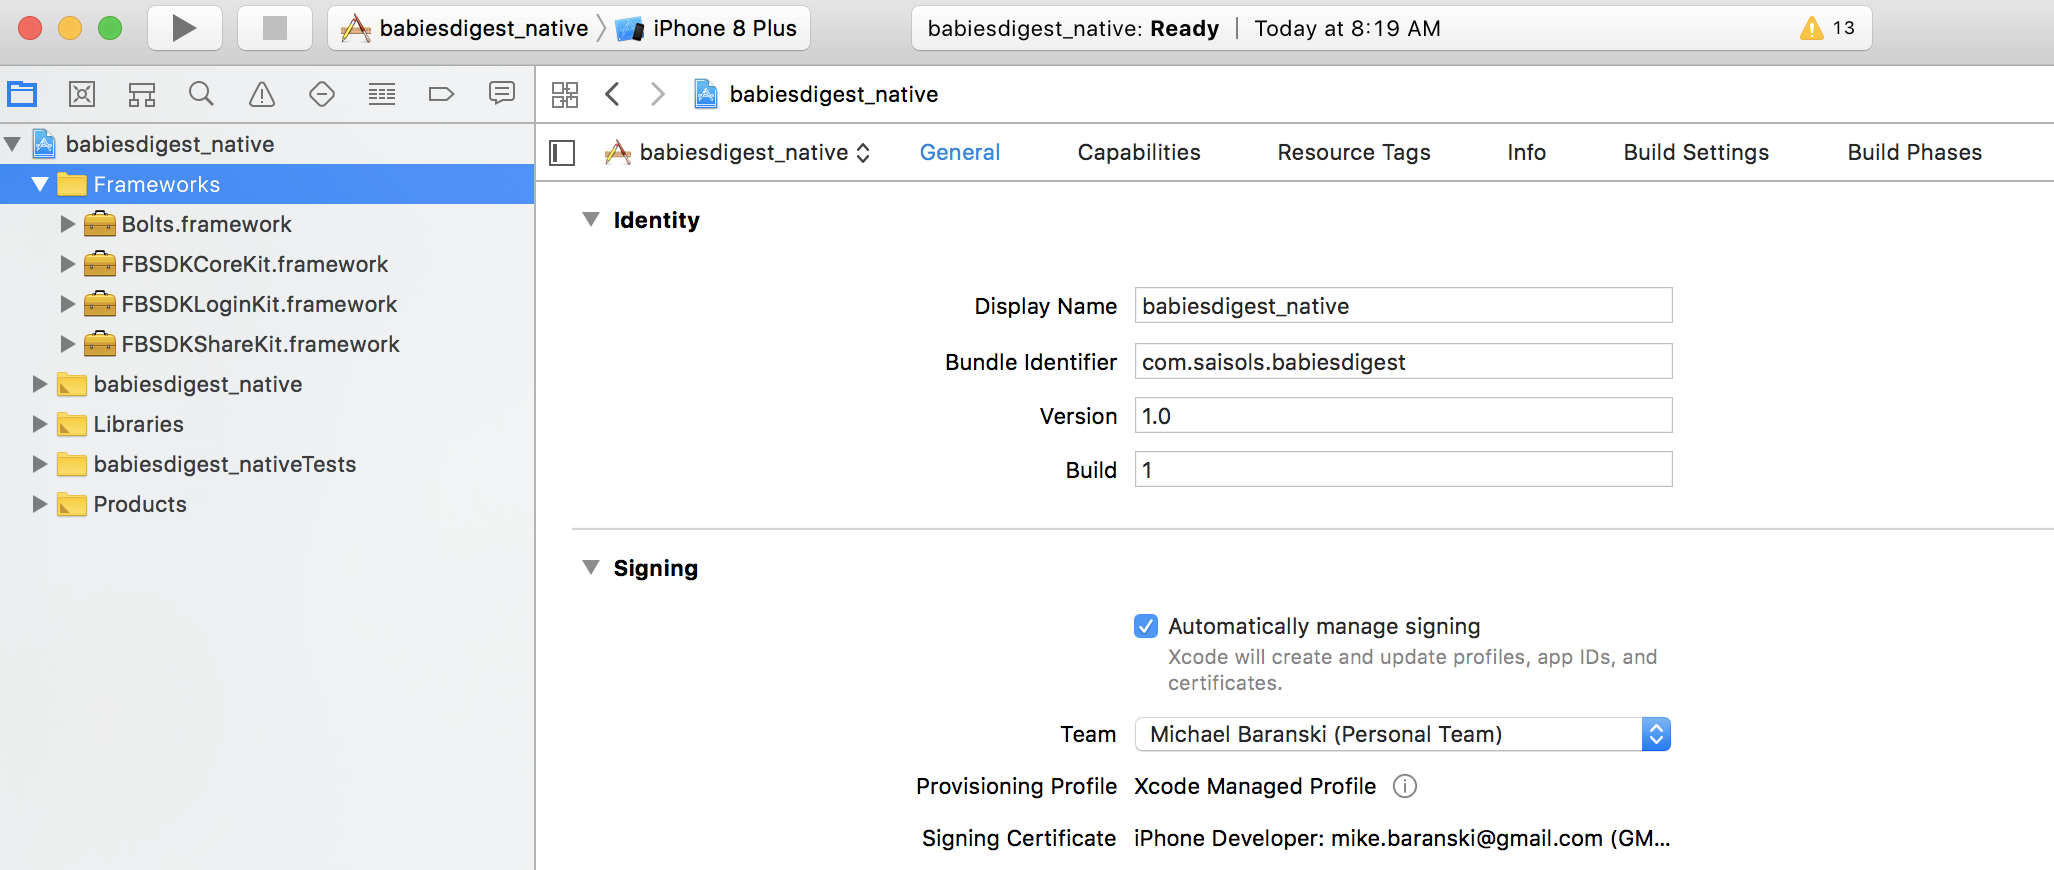Click the Xcode Managed Profile text
2054x870 pixels.
(x=1255, y=786)
